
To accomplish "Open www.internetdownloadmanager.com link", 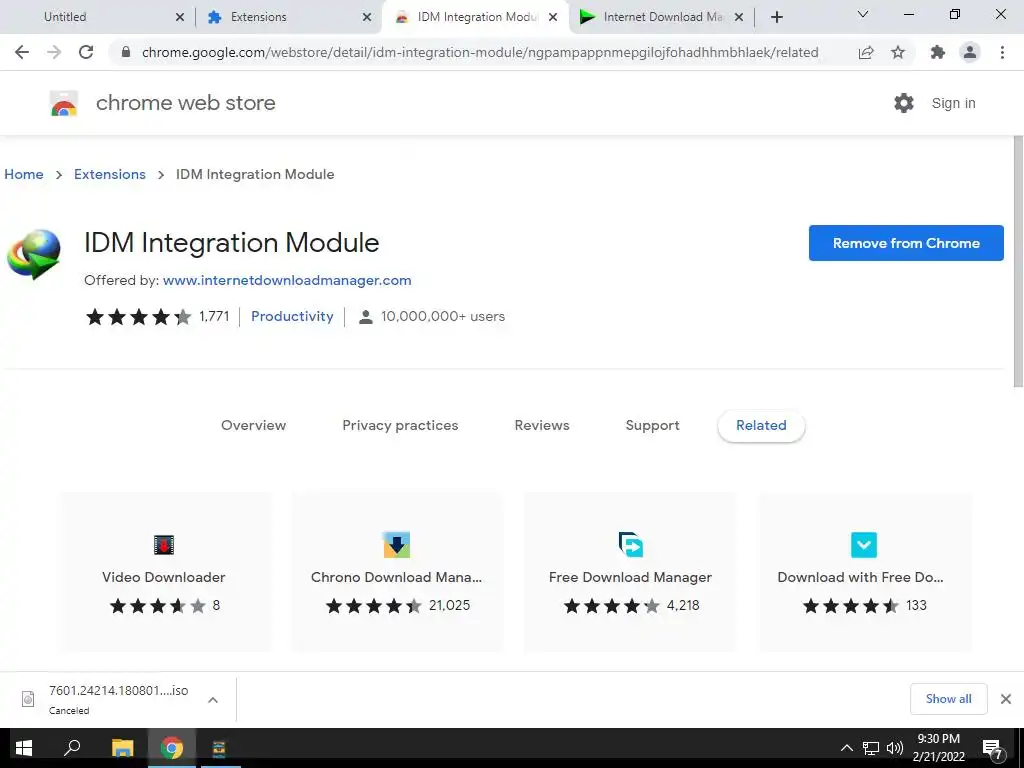I will point(287,280).
